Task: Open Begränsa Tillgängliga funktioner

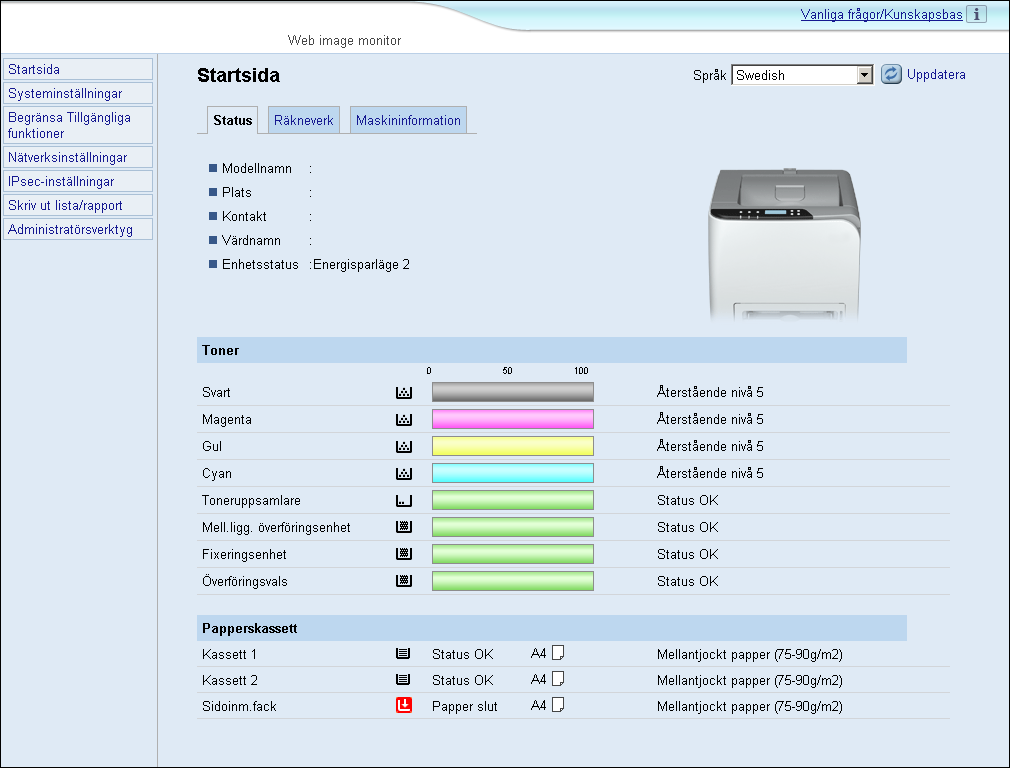Action: [78, 126]
